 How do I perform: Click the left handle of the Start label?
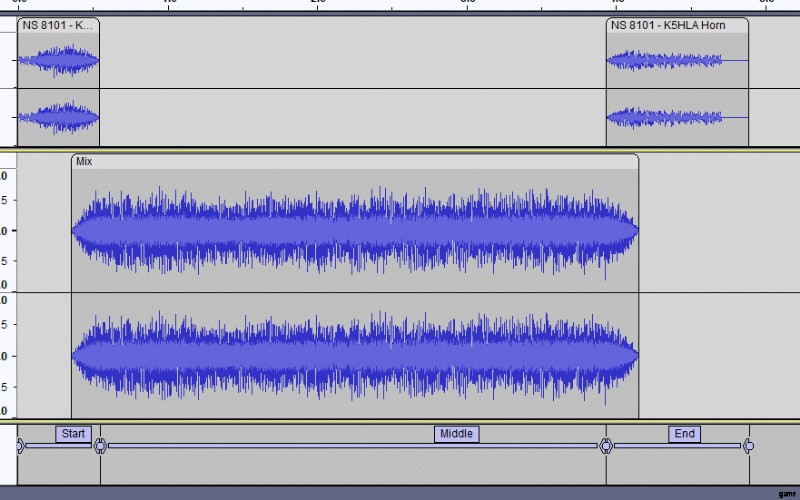[x=19, y=446]
